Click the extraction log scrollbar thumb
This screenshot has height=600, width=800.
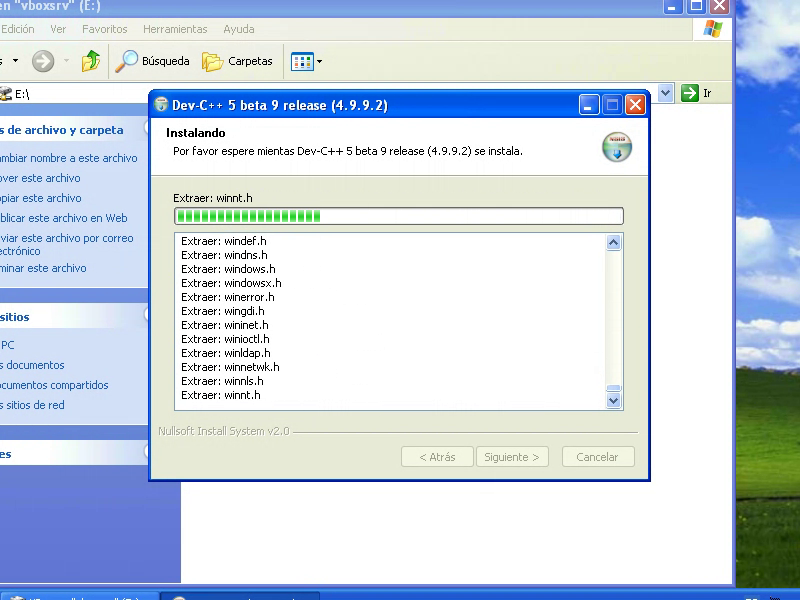(x=613, y=388)
